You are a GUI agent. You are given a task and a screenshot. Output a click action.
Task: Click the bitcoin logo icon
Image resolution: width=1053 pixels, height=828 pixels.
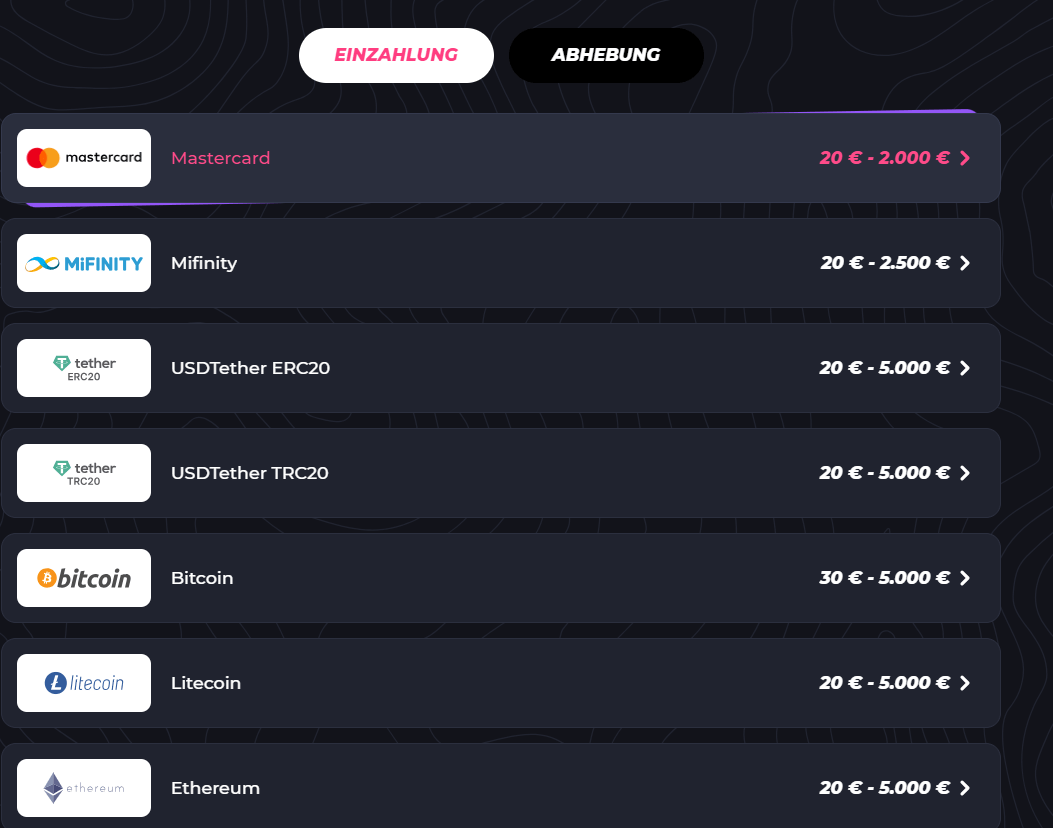84,578
